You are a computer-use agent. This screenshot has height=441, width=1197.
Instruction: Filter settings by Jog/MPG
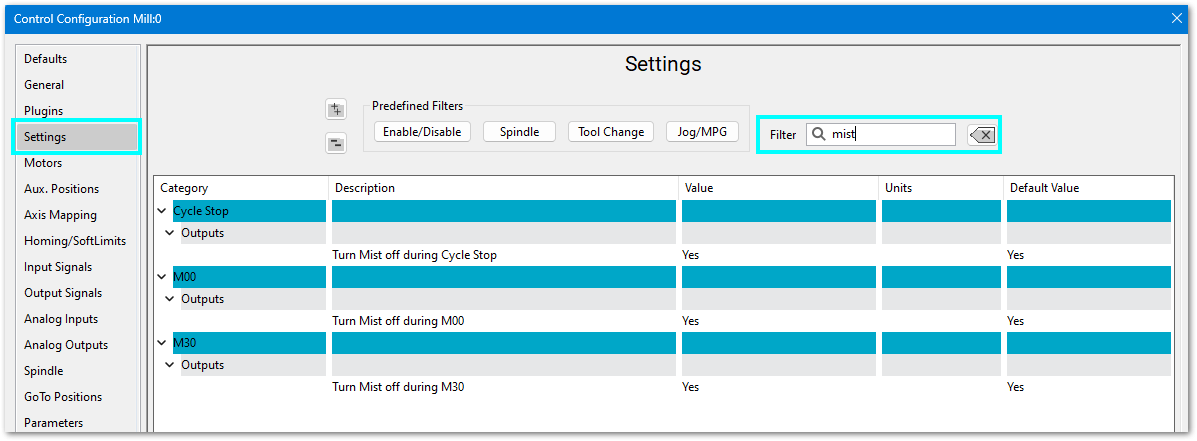coord(702,132)
